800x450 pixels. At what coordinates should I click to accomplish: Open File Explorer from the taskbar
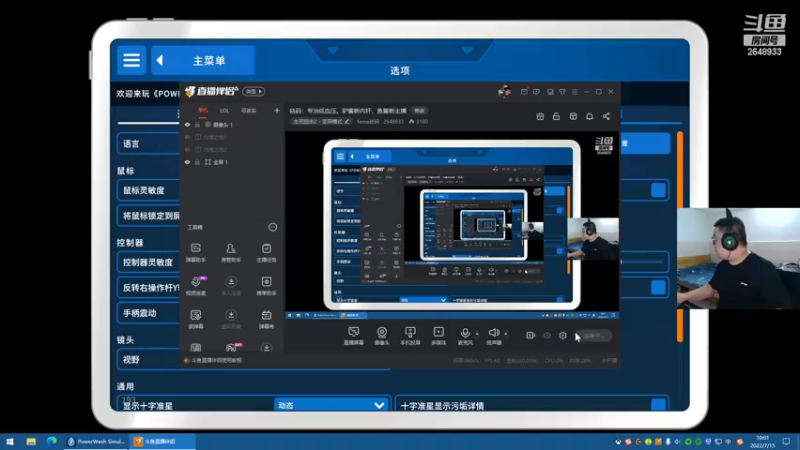(31, 441)
